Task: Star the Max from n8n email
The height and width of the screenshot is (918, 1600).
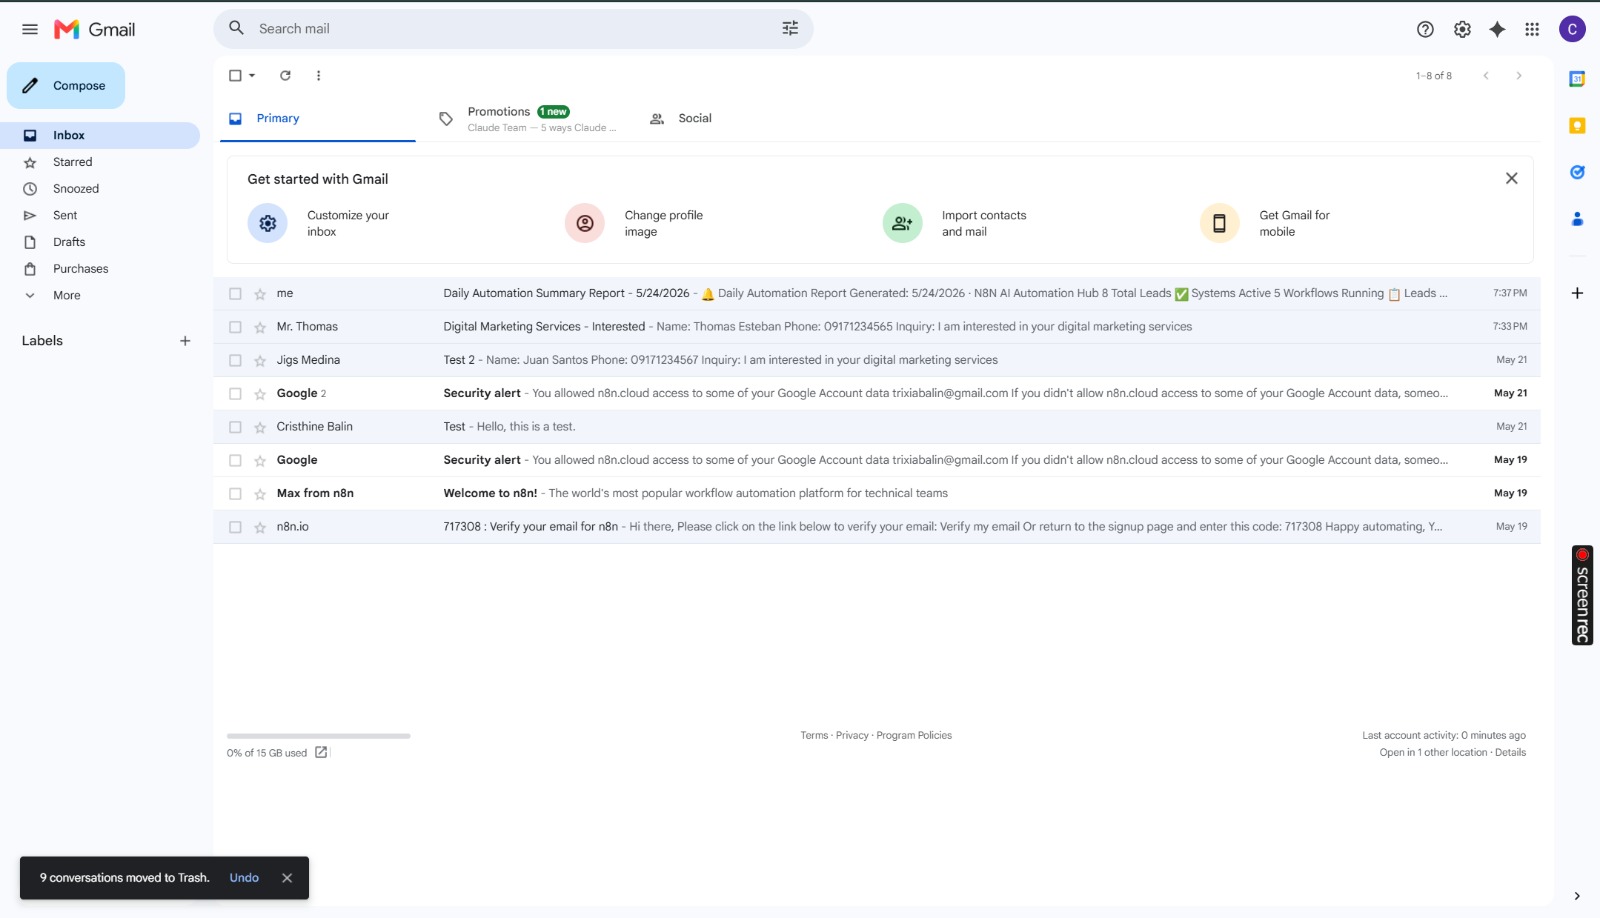Action: pyautogui.click(x=260, y=494)
